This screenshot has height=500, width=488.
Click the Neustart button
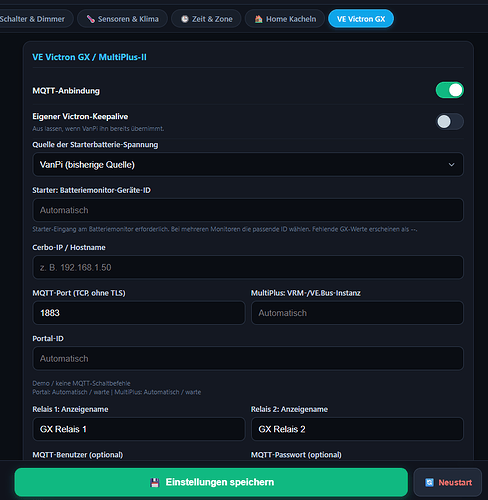click(x=448, y=482)
